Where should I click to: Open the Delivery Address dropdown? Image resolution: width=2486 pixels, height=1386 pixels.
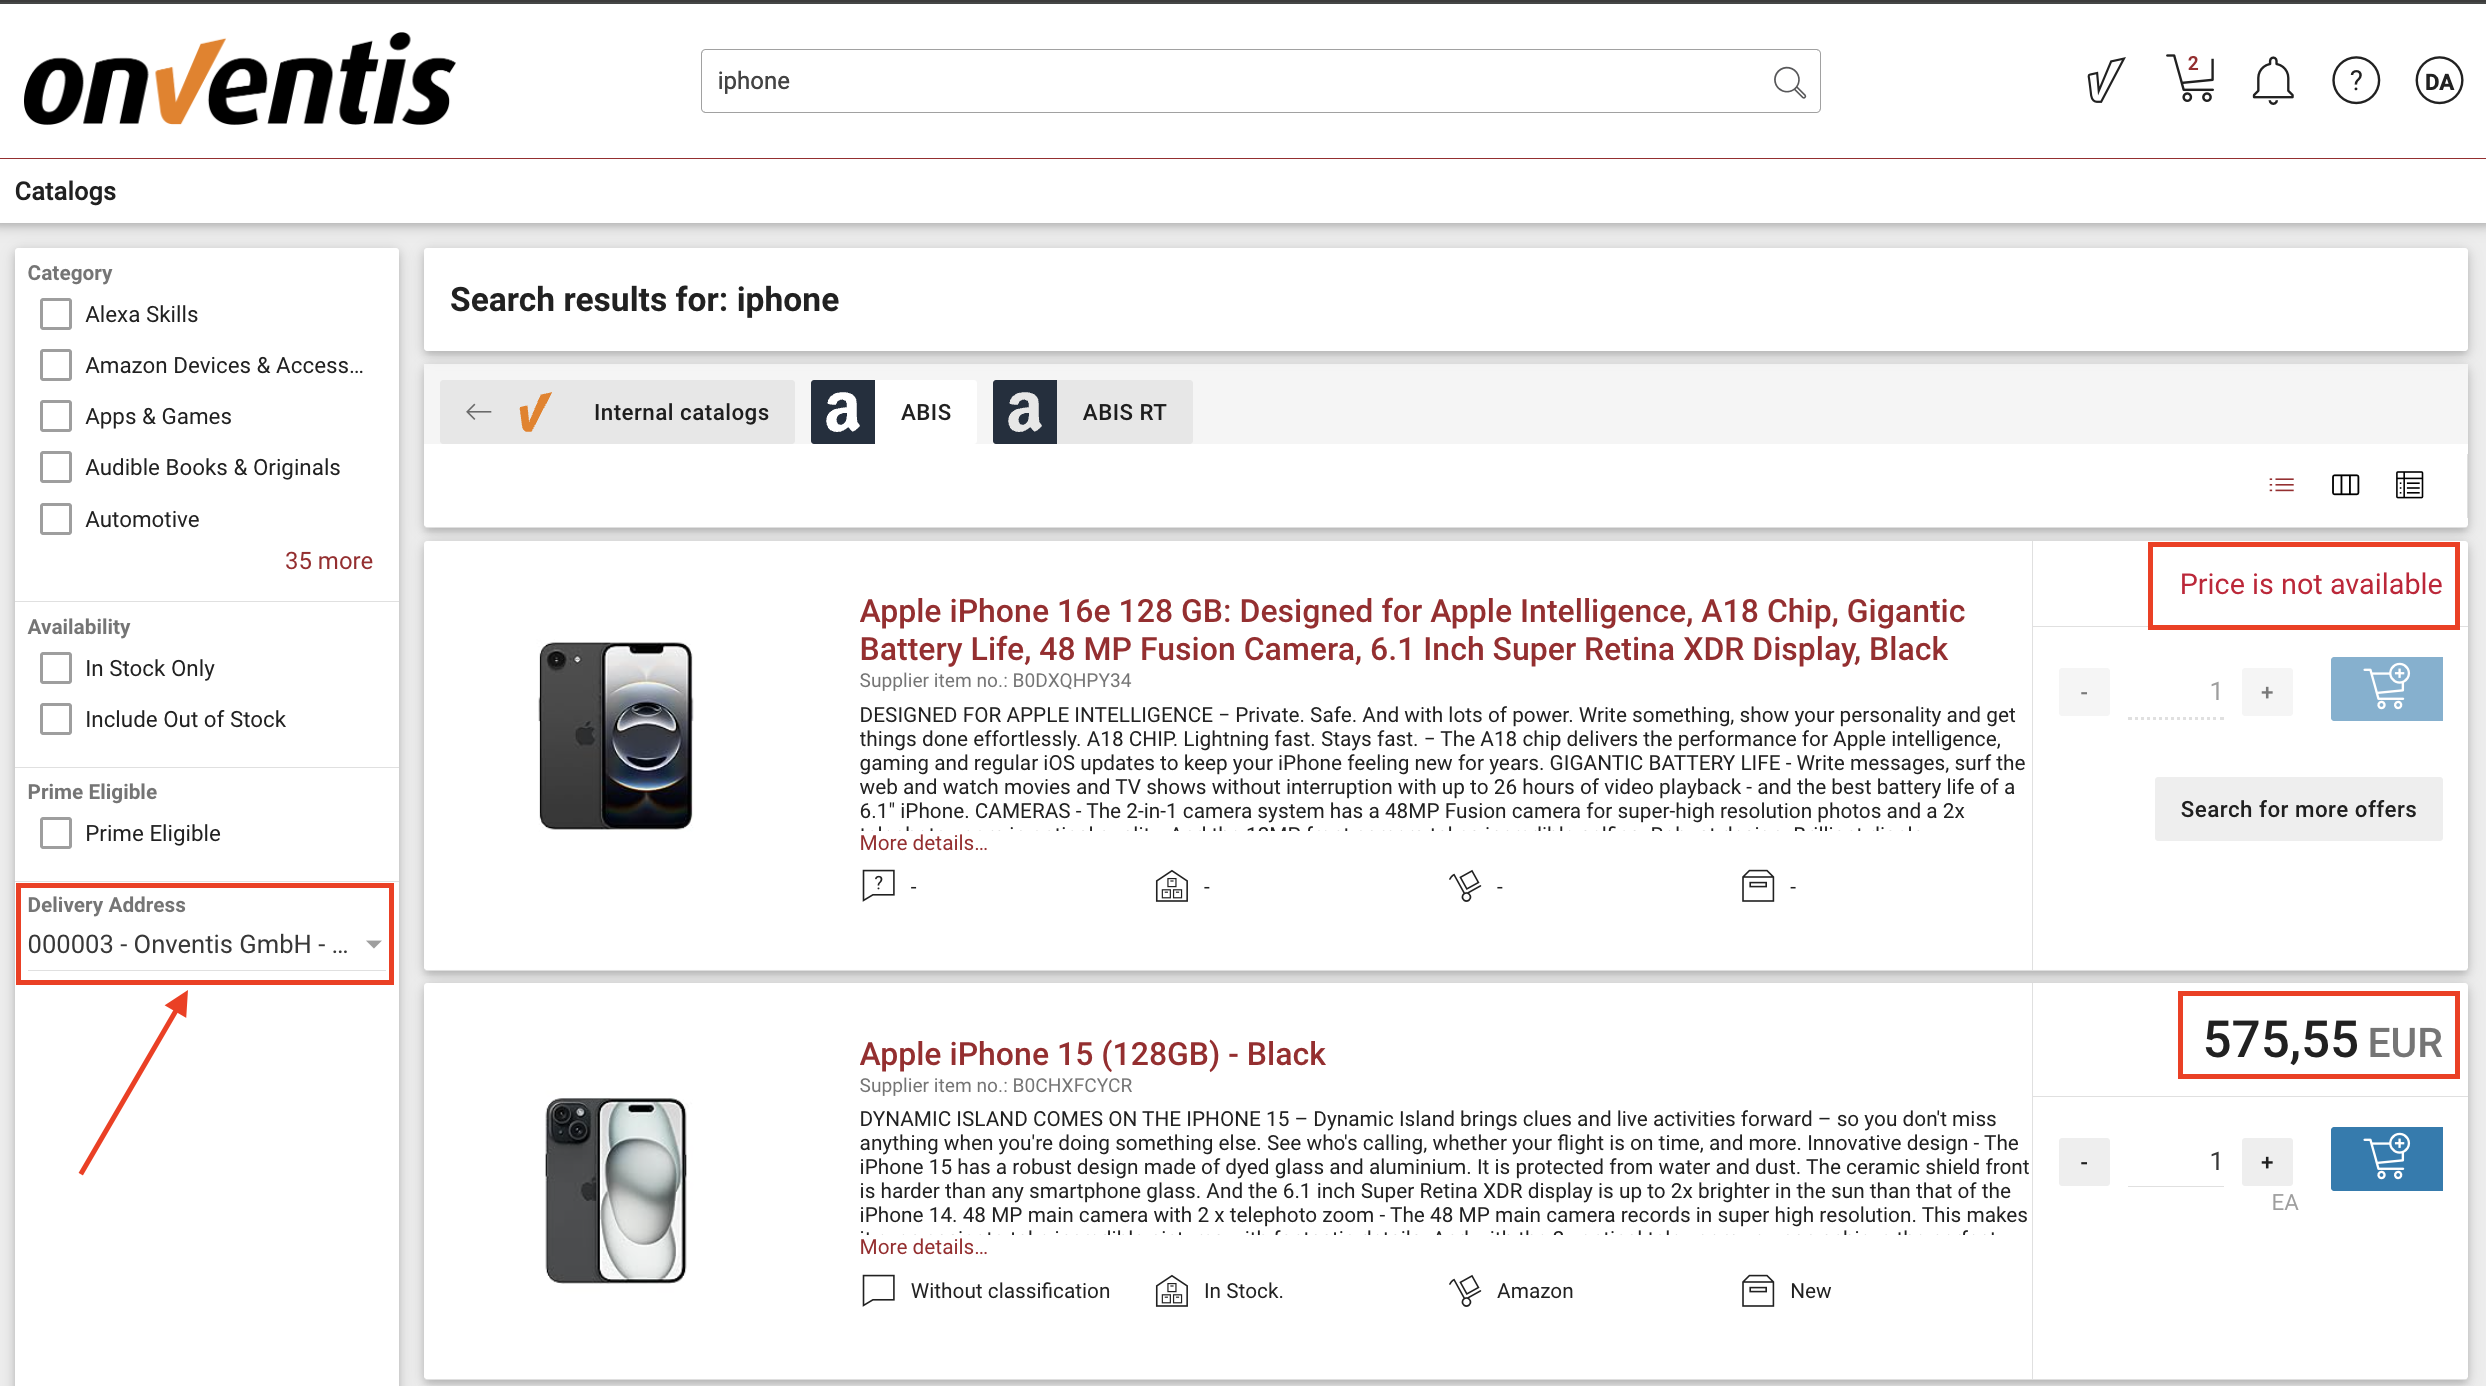(x=204, y=943)
